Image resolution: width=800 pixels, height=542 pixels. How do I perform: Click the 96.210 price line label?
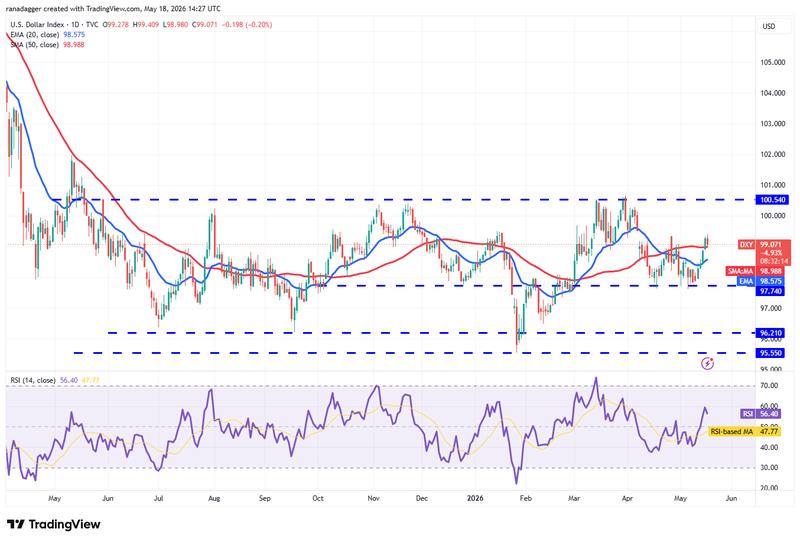click(x=770, y=333)
